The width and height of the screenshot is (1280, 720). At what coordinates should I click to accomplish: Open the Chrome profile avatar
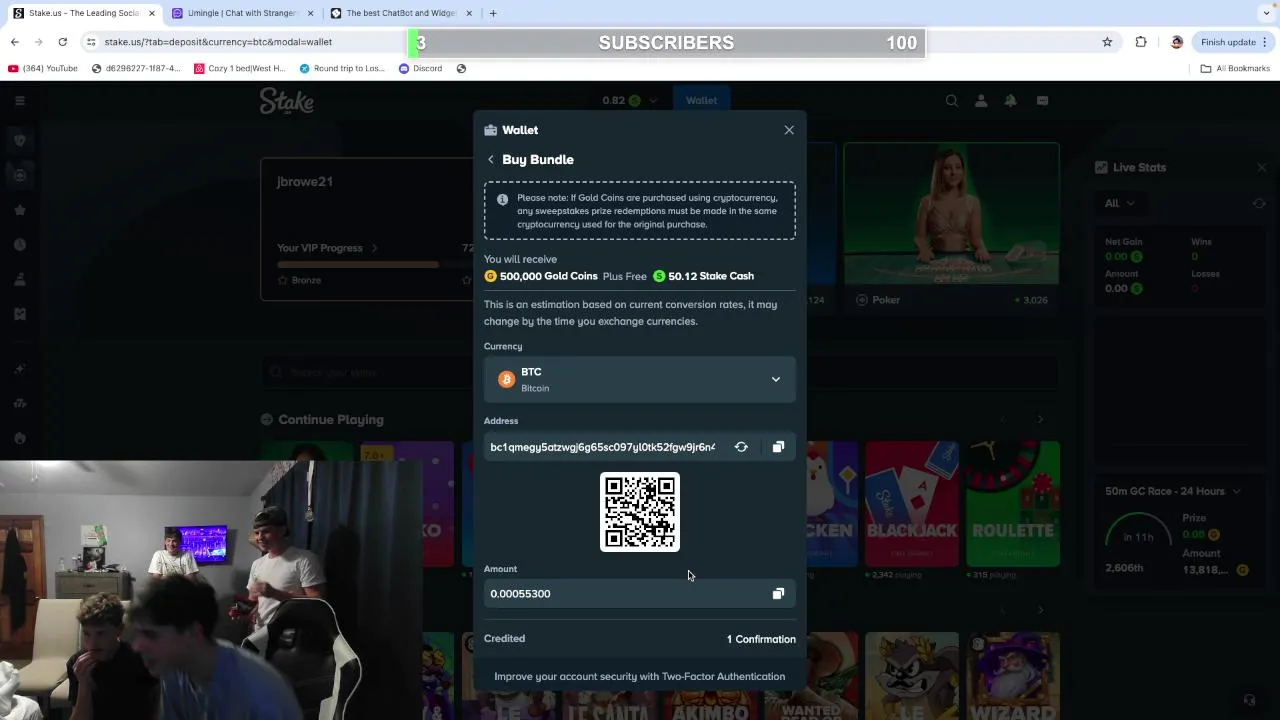(x=1177, y=42)
